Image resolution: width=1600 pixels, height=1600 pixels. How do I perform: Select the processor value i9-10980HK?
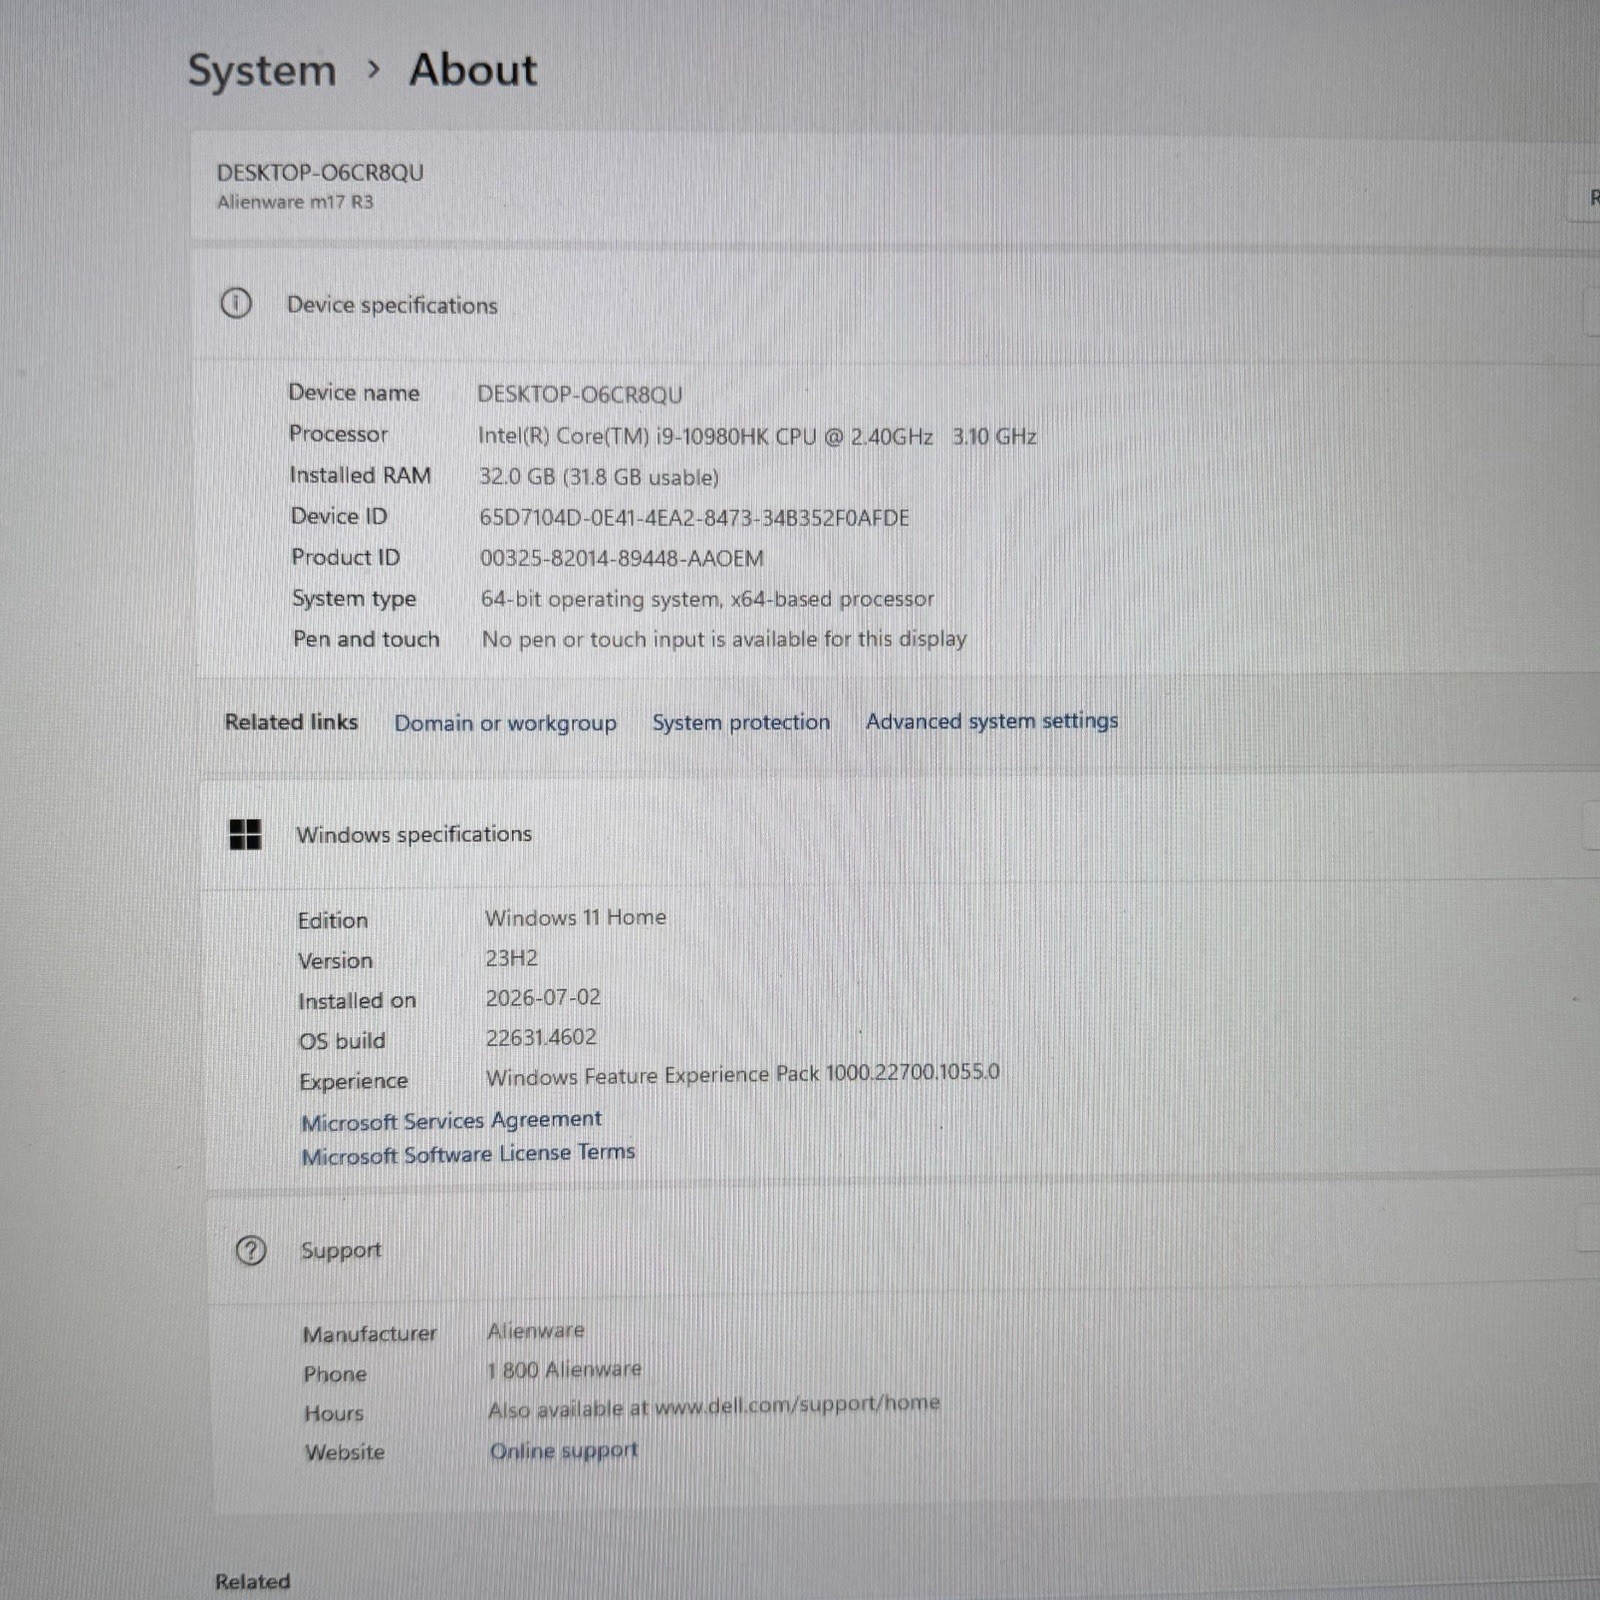757,436
